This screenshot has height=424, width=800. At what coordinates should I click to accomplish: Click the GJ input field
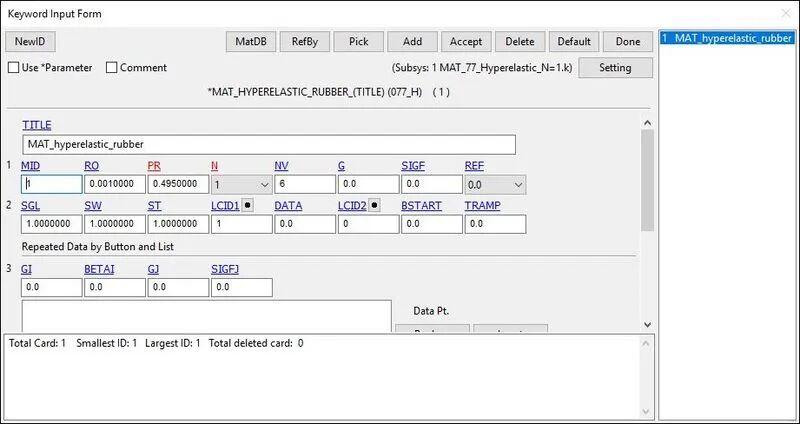[x=178, y=288]
